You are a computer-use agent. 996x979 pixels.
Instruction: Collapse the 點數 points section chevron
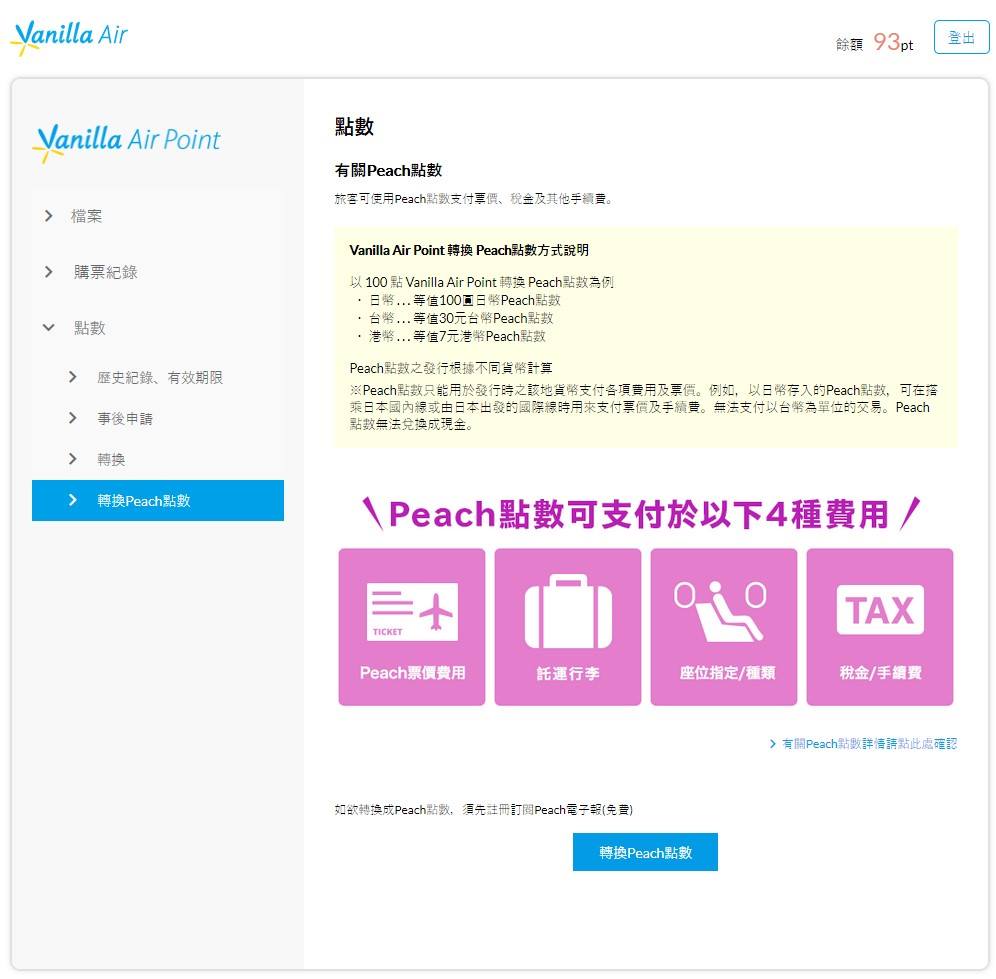click(x=49, y=328)
